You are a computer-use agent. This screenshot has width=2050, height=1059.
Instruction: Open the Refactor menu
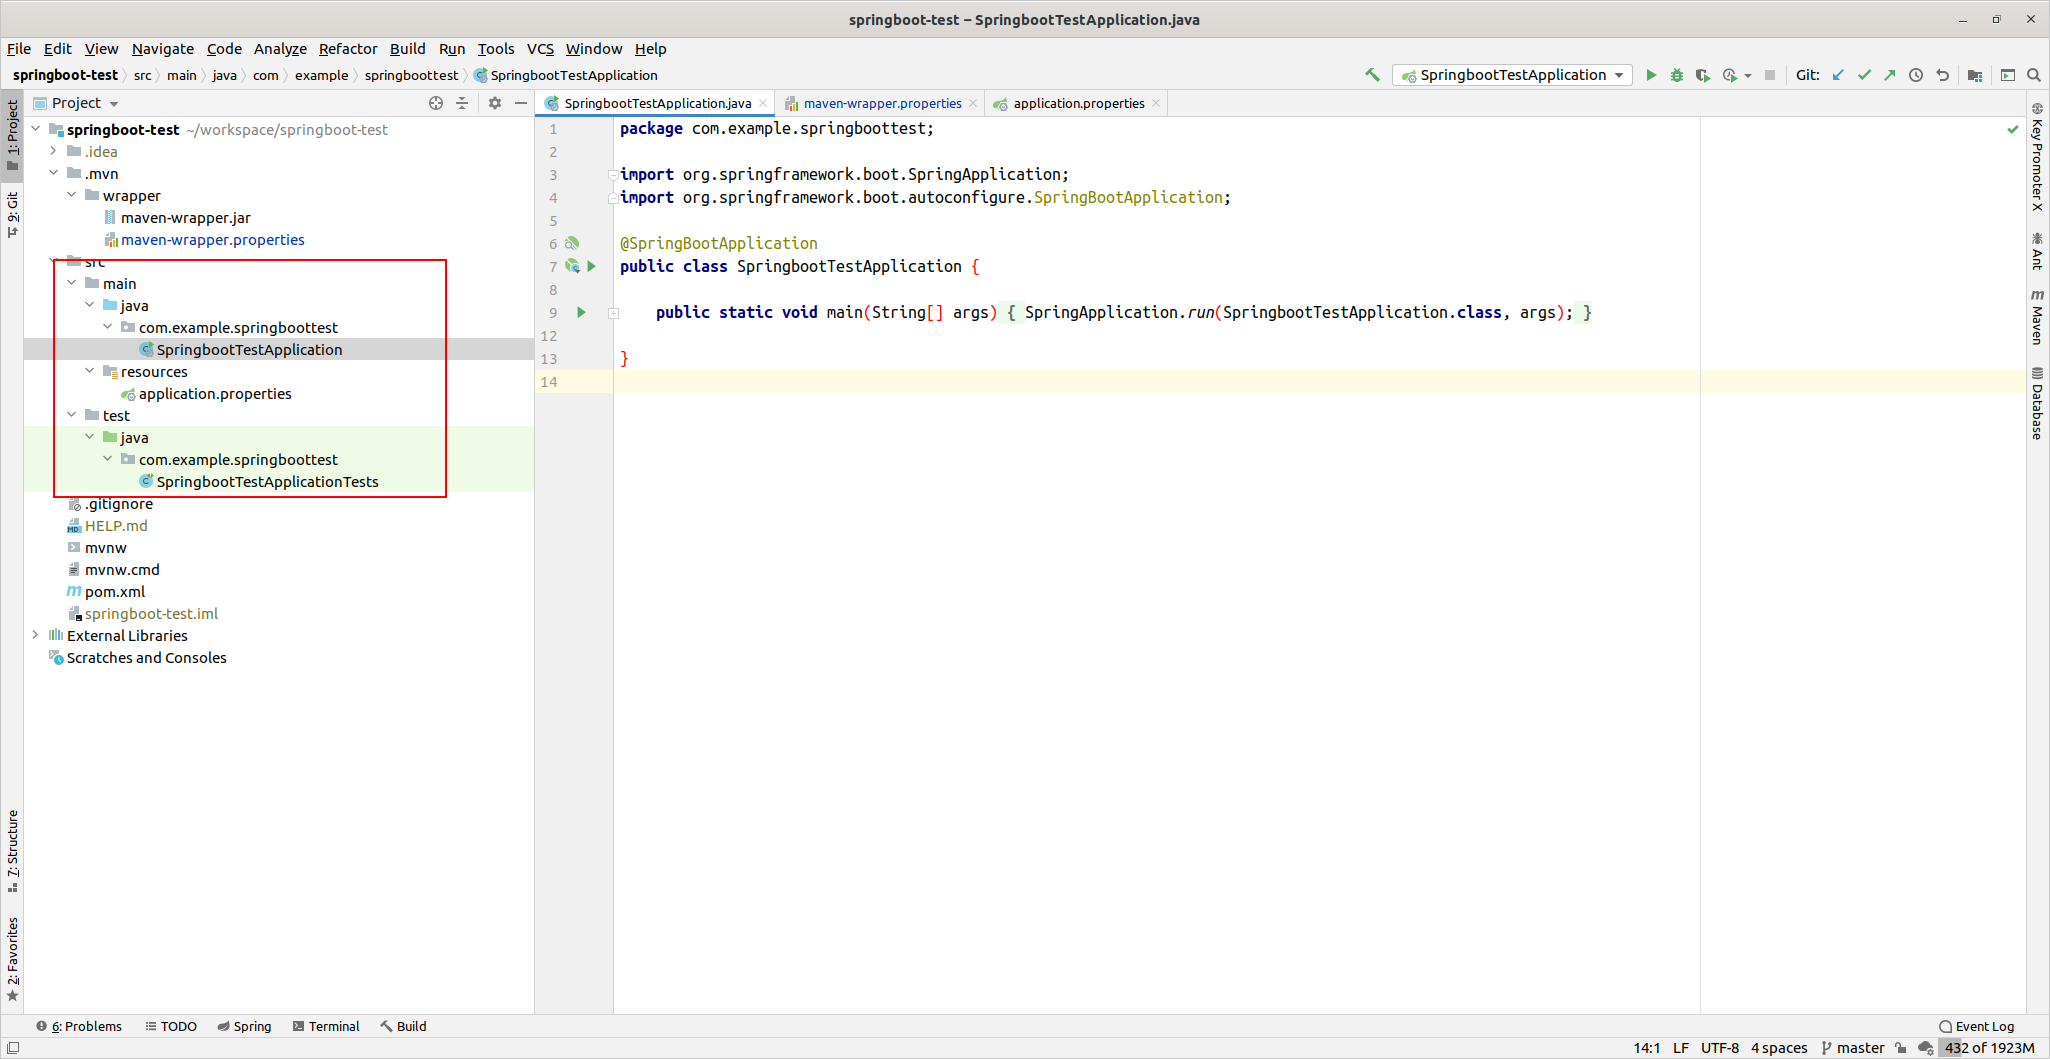(347, 49)
